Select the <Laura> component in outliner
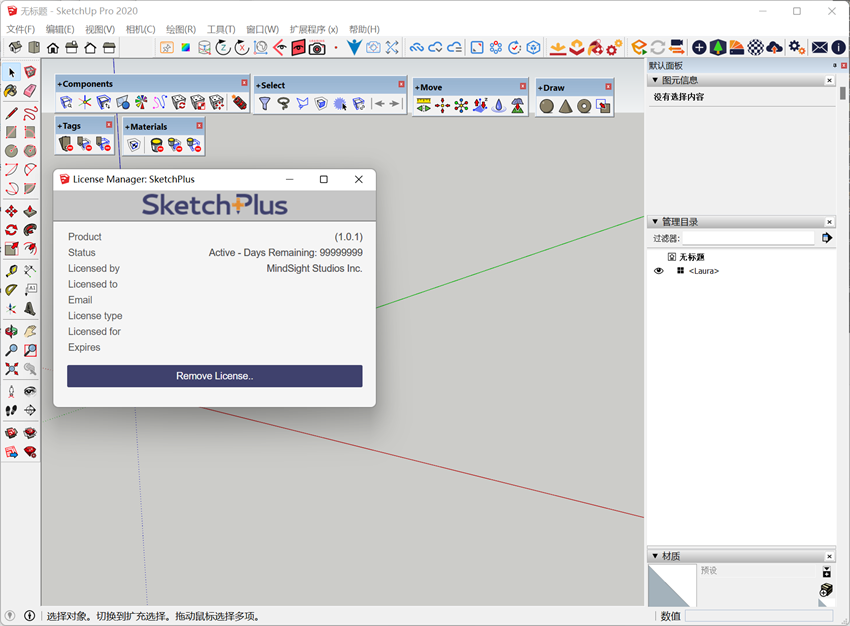The width and height of the screenshot is (850, 626). coord(704,271)
